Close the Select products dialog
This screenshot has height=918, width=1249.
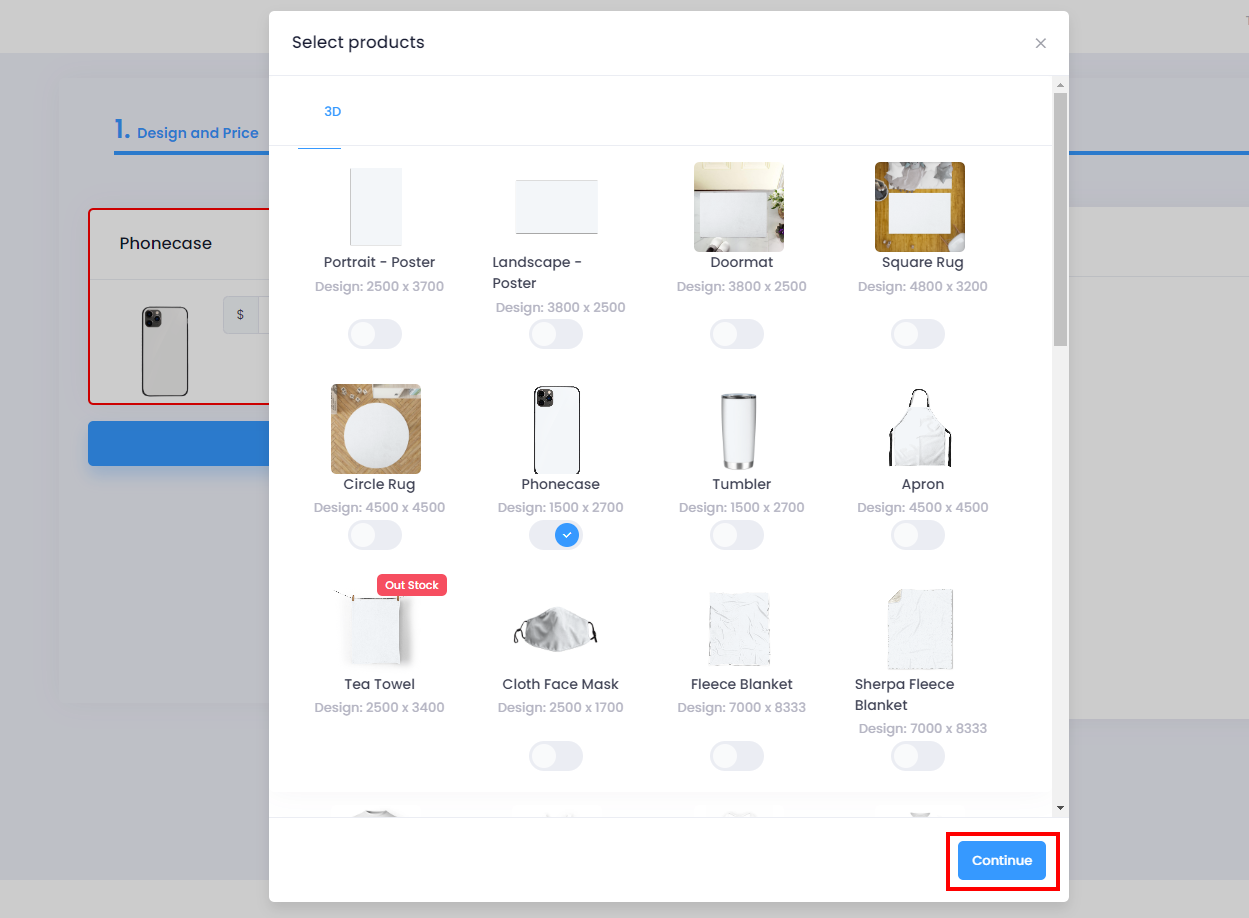1040,43
